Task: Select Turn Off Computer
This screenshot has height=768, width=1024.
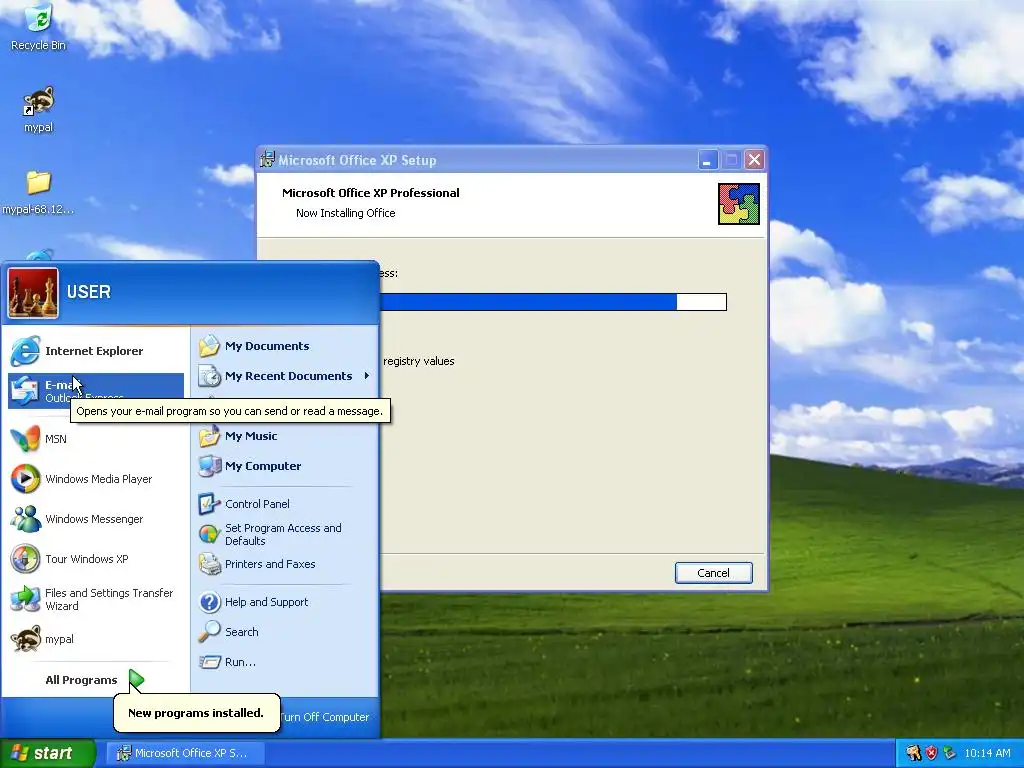Action: coord(325,717)
